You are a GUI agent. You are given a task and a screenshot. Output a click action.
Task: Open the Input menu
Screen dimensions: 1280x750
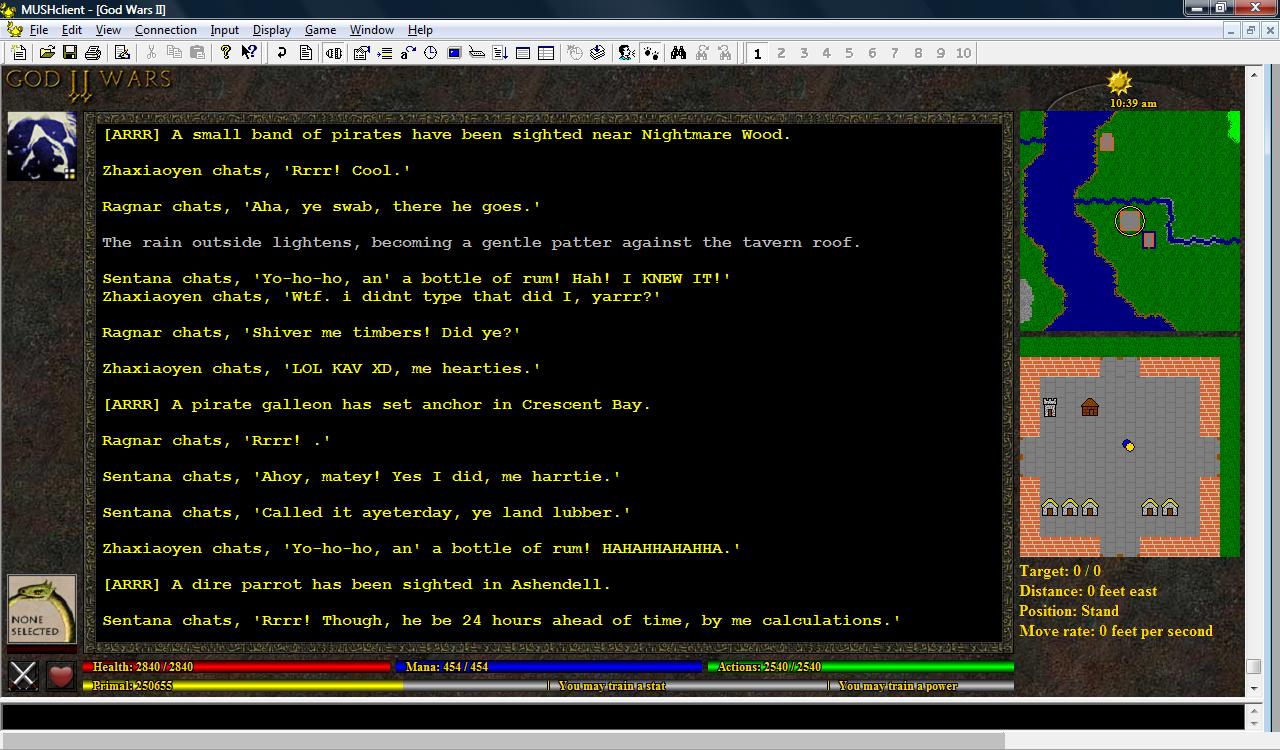point(225,30)
